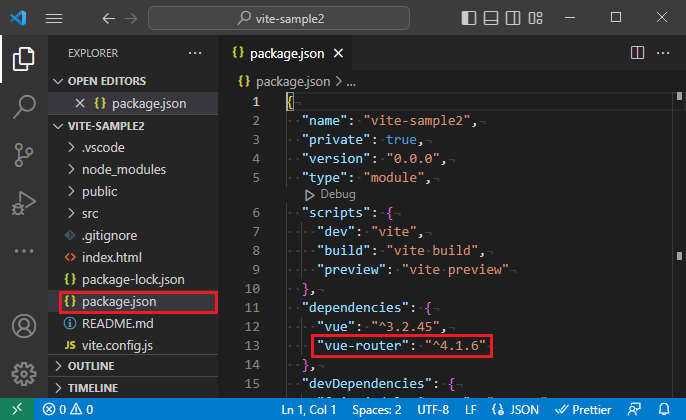
Task: Collapse the VITE-SAMPLE2 folder section
Action: [133, 126]
